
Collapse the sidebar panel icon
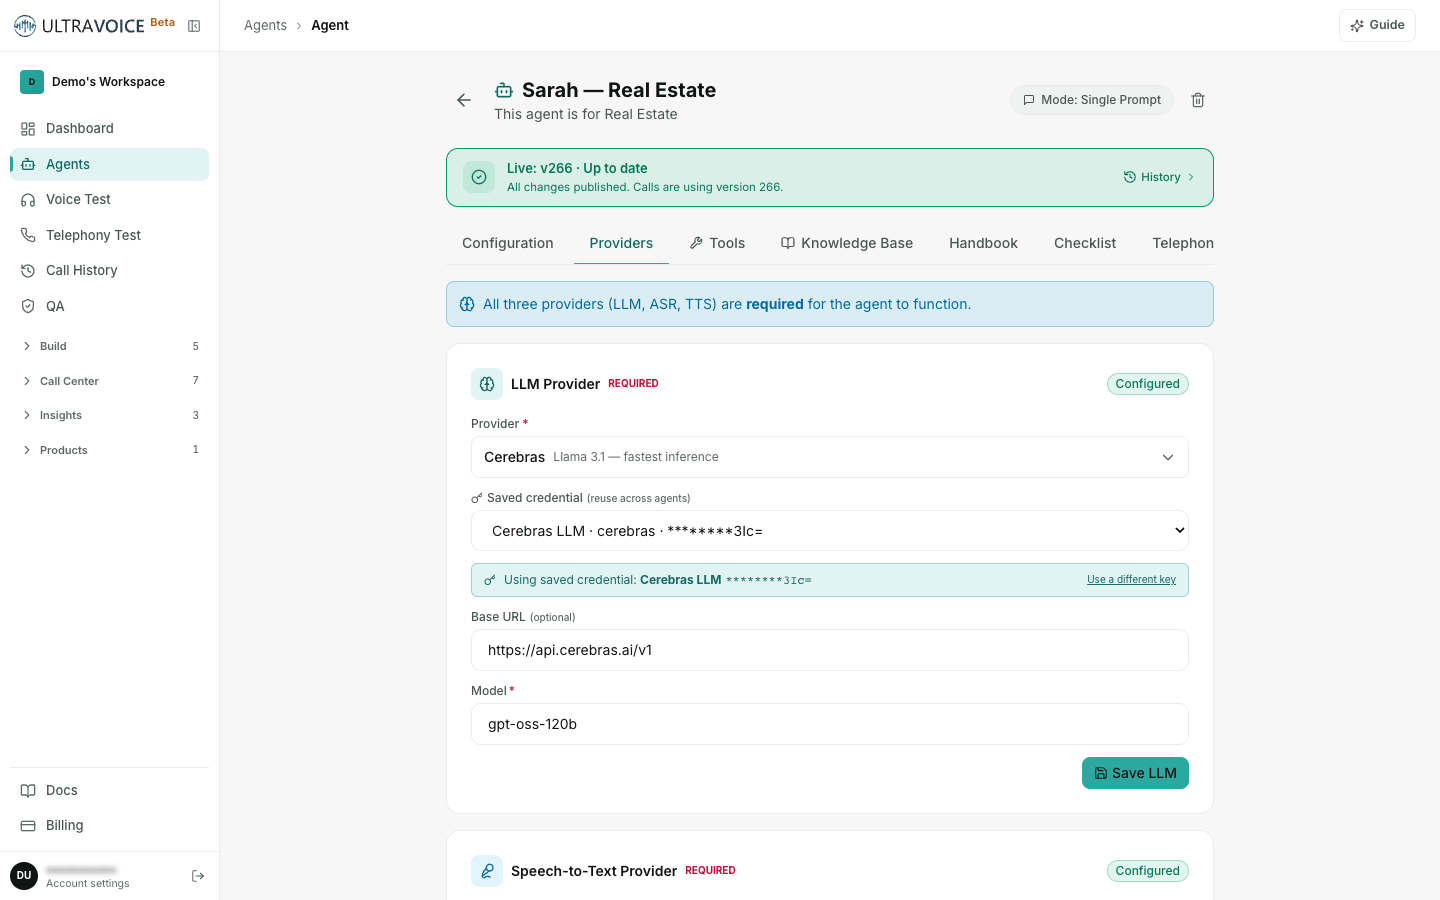tap(194, 26)
